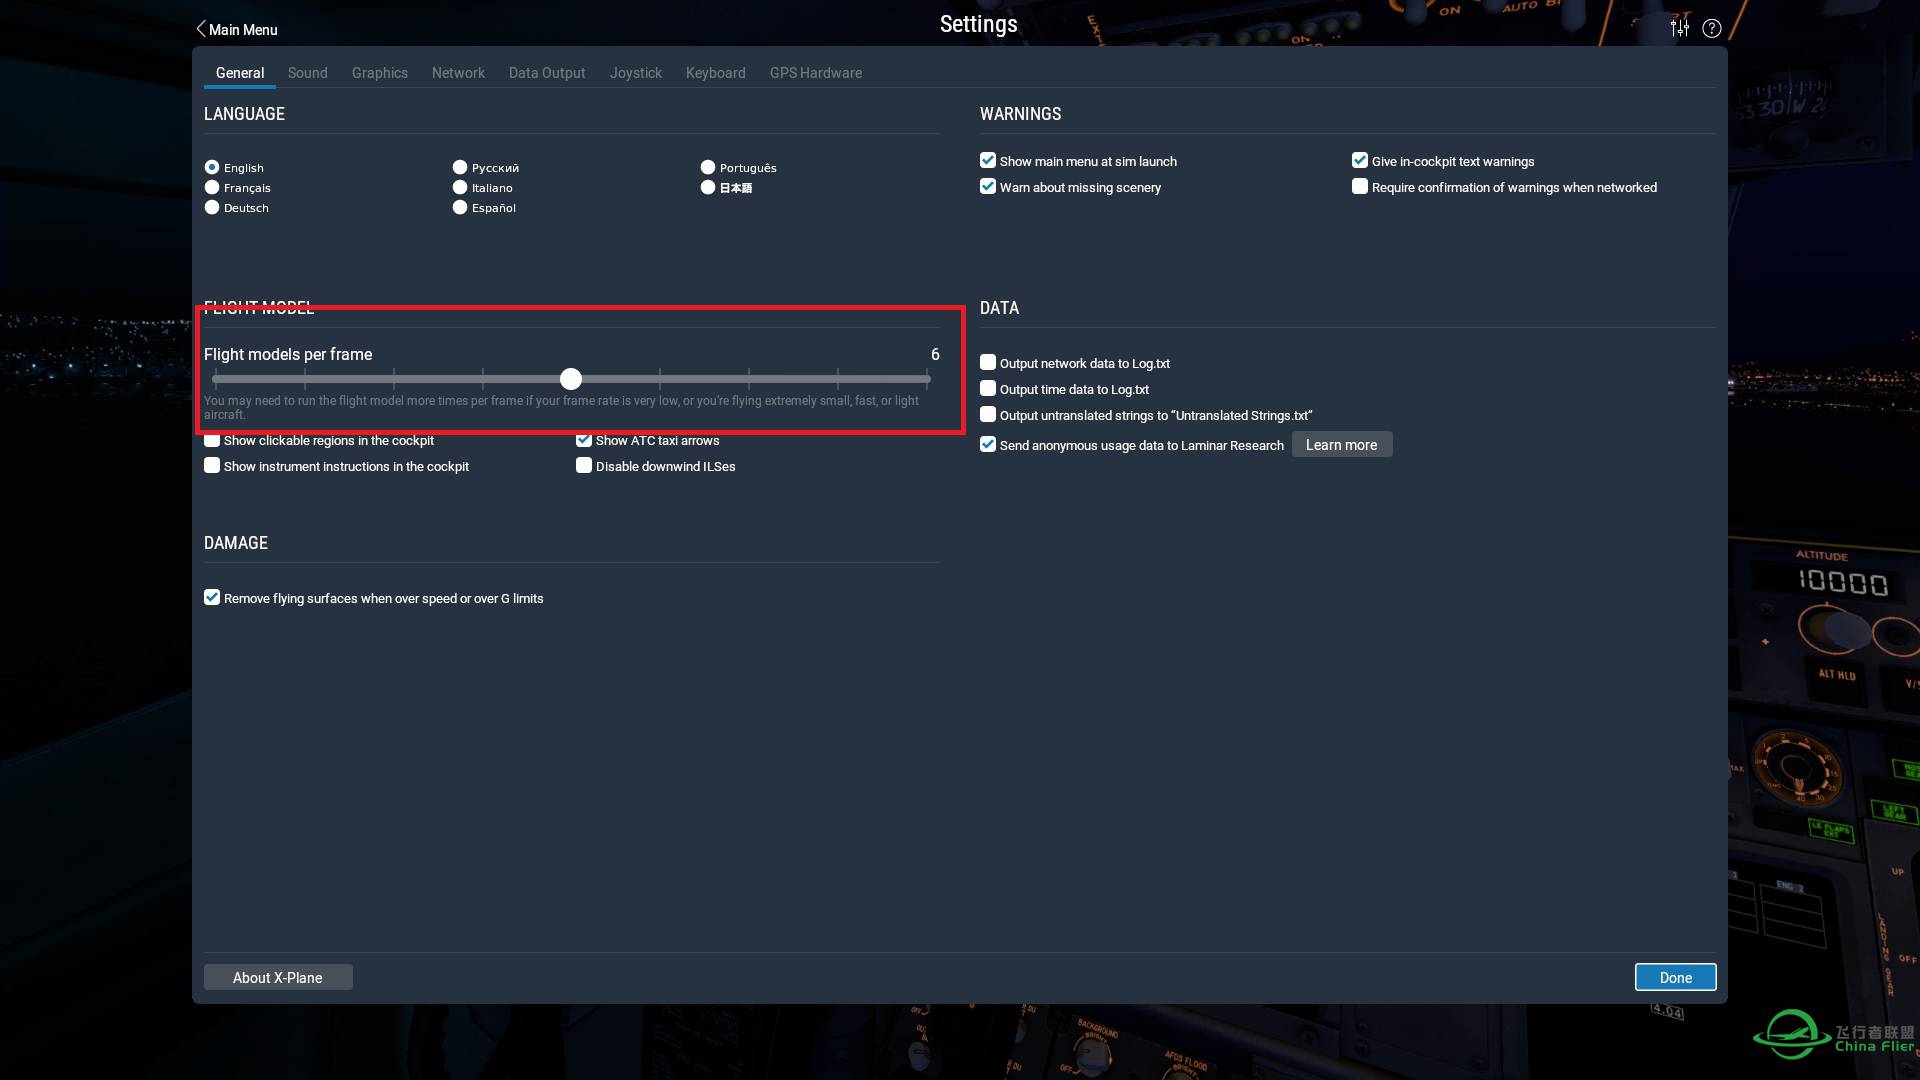Toggle Warn about missing scenery
This screenshot has width=1920, height=1080.
(x=988, y=186)
